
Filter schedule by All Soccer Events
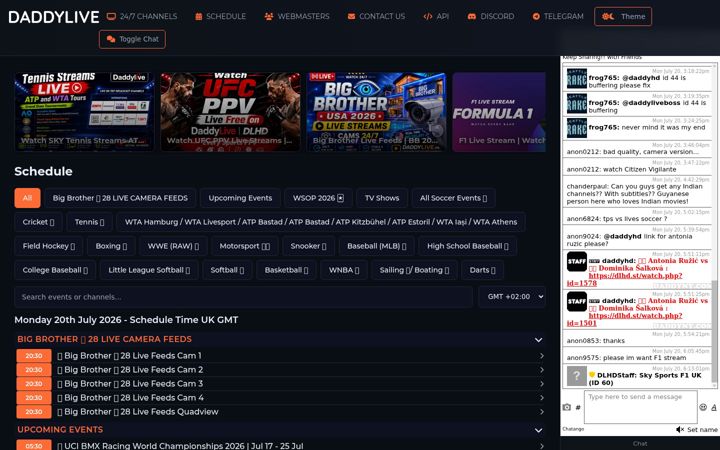(453, 198)
